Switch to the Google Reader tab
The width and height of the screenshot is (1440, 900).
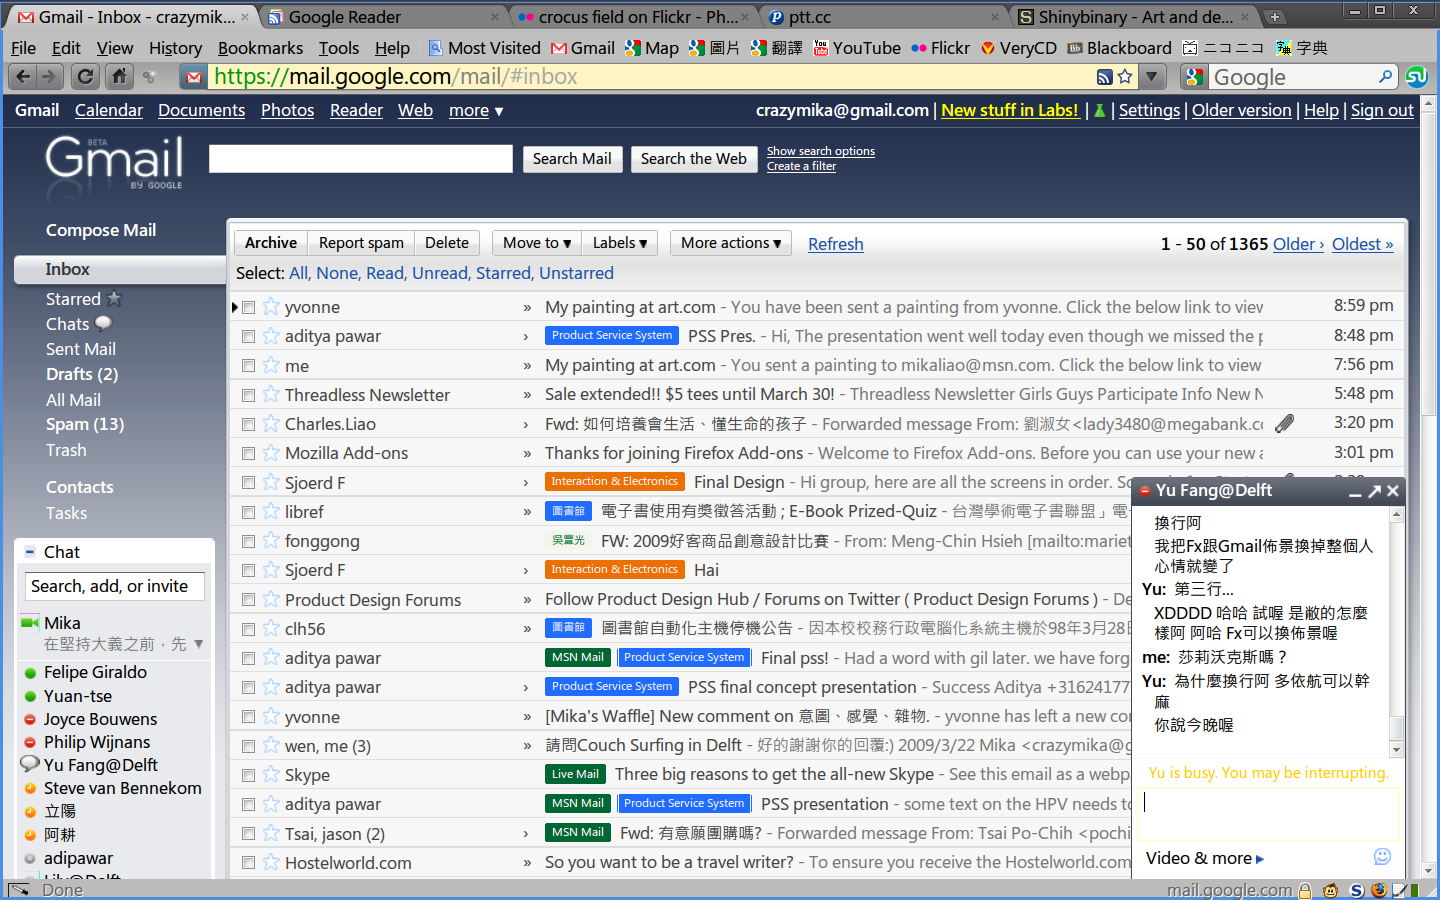pyautogui.click(x=383, y=17)
